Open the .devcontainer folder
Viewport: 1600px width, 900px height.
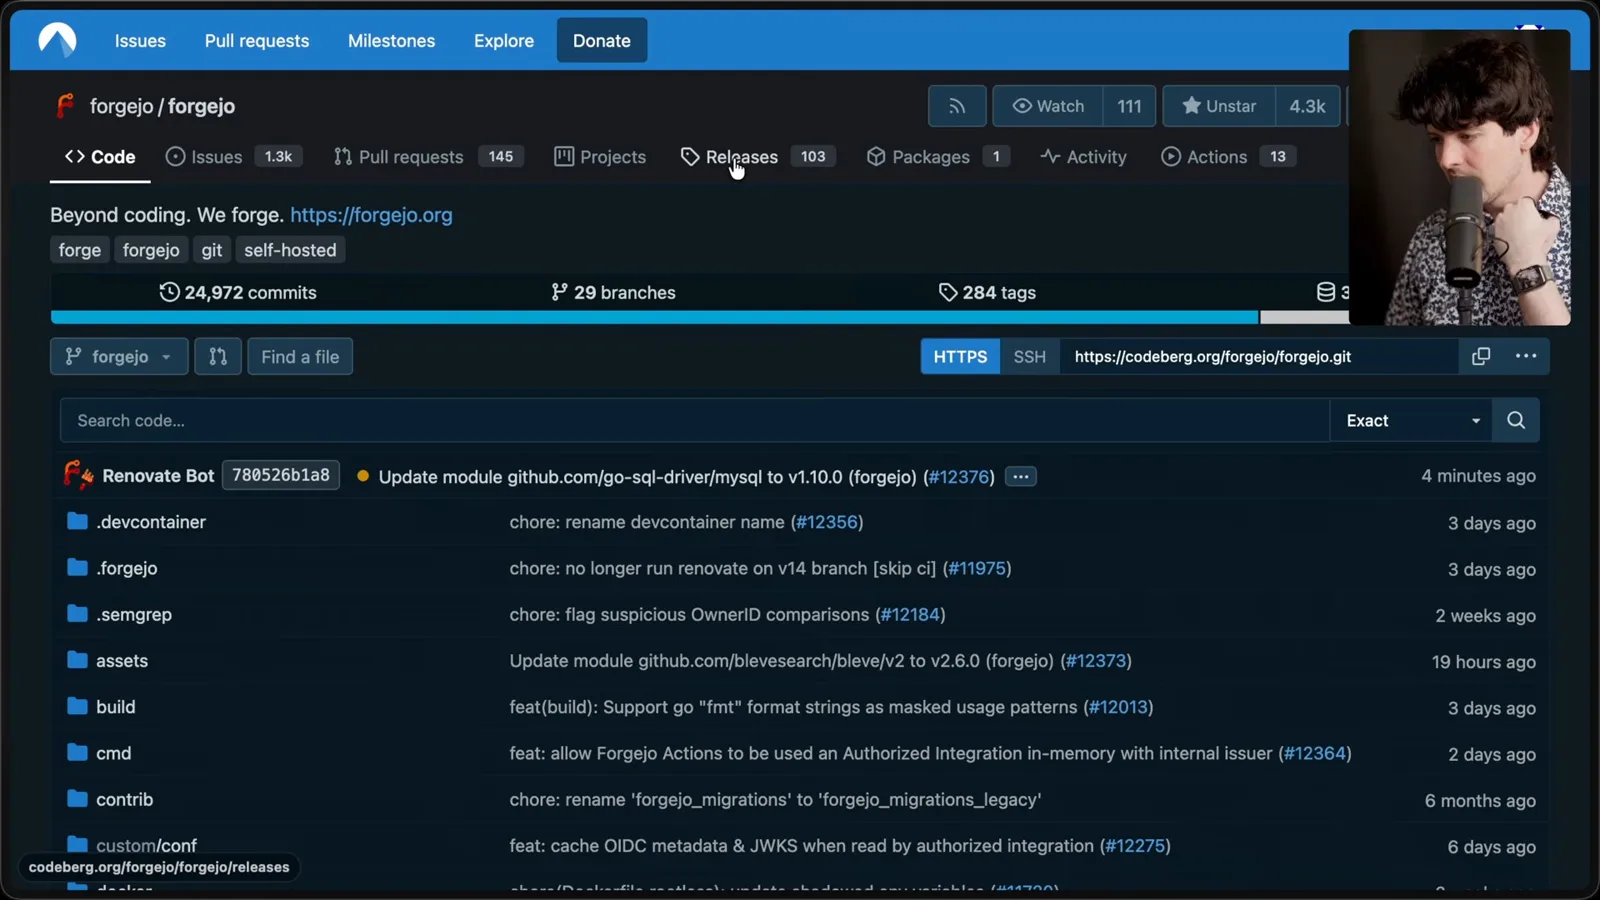pos(151,522)
